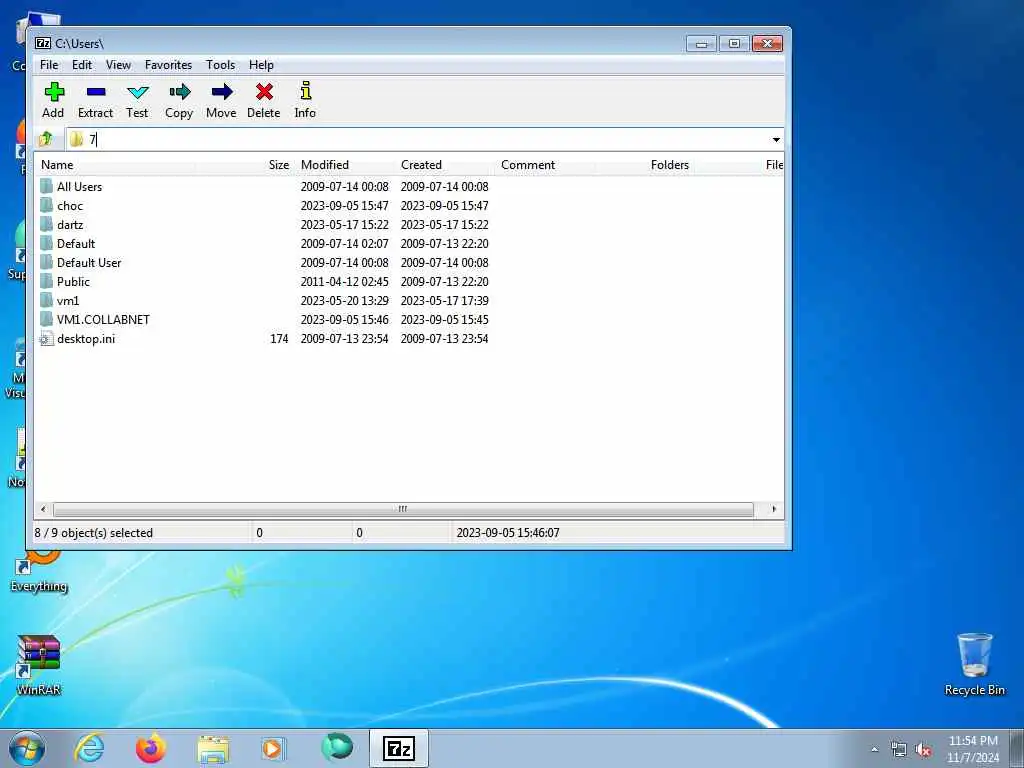Select the desktop.ini file icon
Viewport: 1024px width, 768px height.
click(46, 338)
